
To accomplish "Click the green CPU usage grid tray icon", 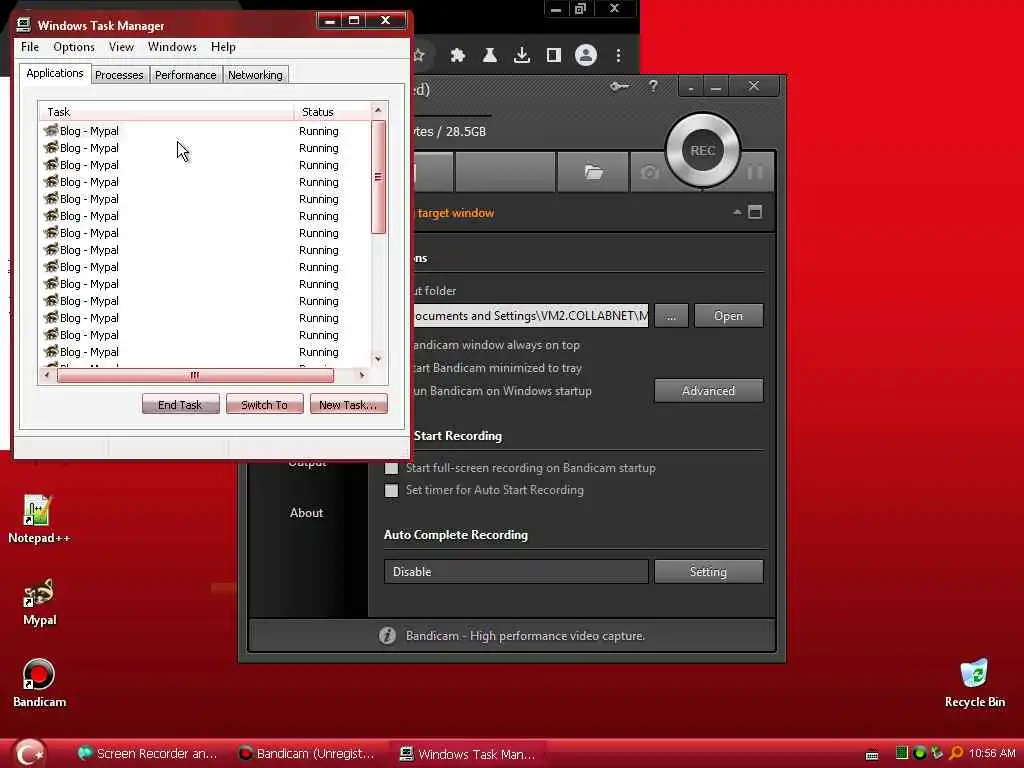I will tap(902, 753).
